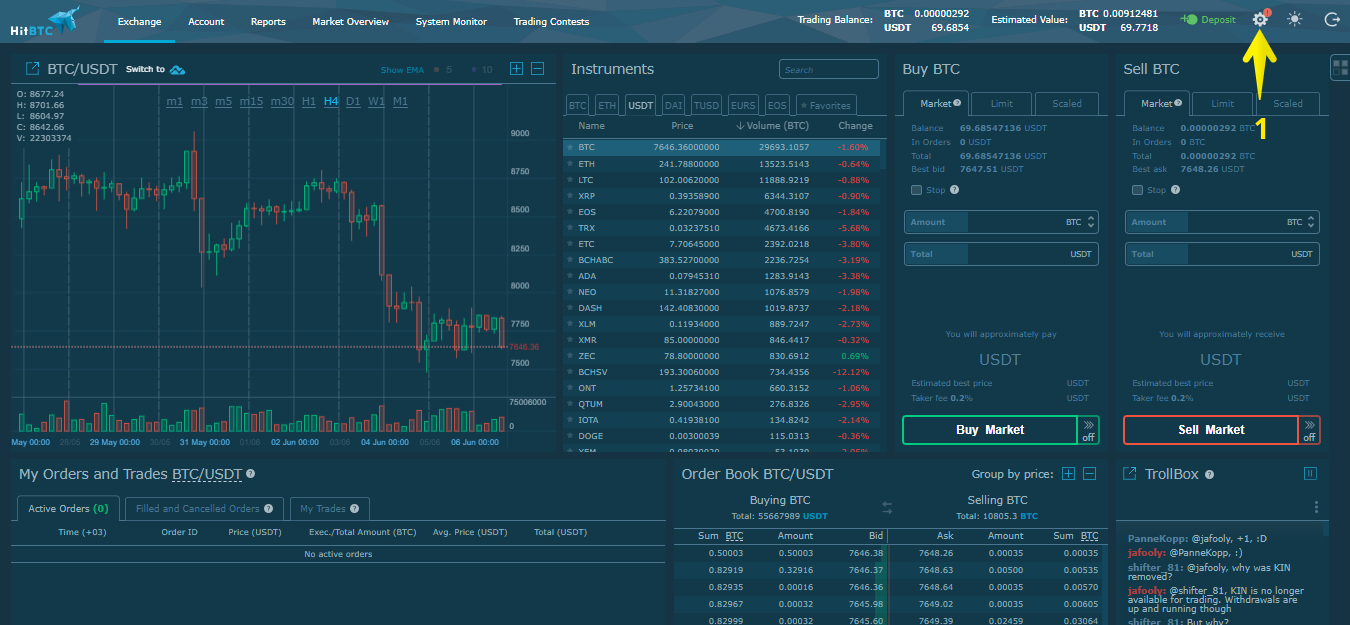Screen dimensions: 1350x625
Task: Click the Buy BTC Amount input
Action: [1001, 222]
